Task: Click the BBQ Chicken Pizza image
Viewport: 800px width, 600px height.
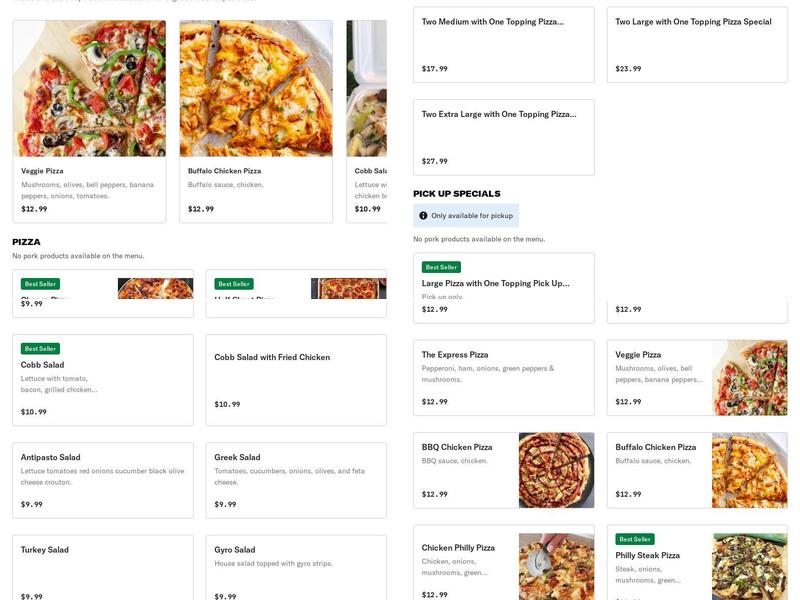Action: [556, 470]
